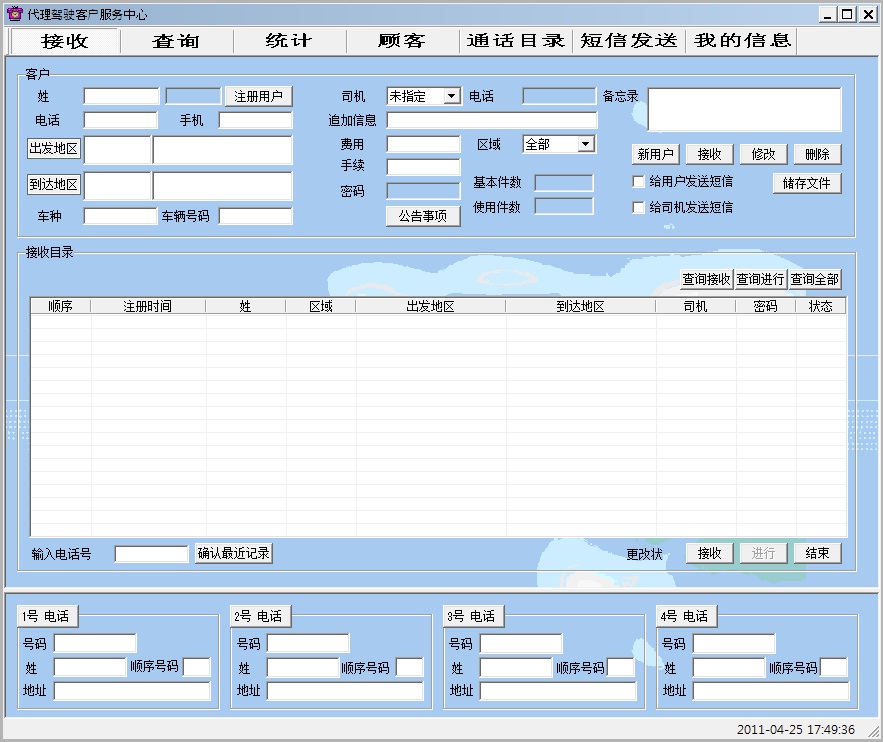The width and height of the screenshot is (883, 742).
Task: Click the 查询进行 button
Action: [x=760, y=279]
